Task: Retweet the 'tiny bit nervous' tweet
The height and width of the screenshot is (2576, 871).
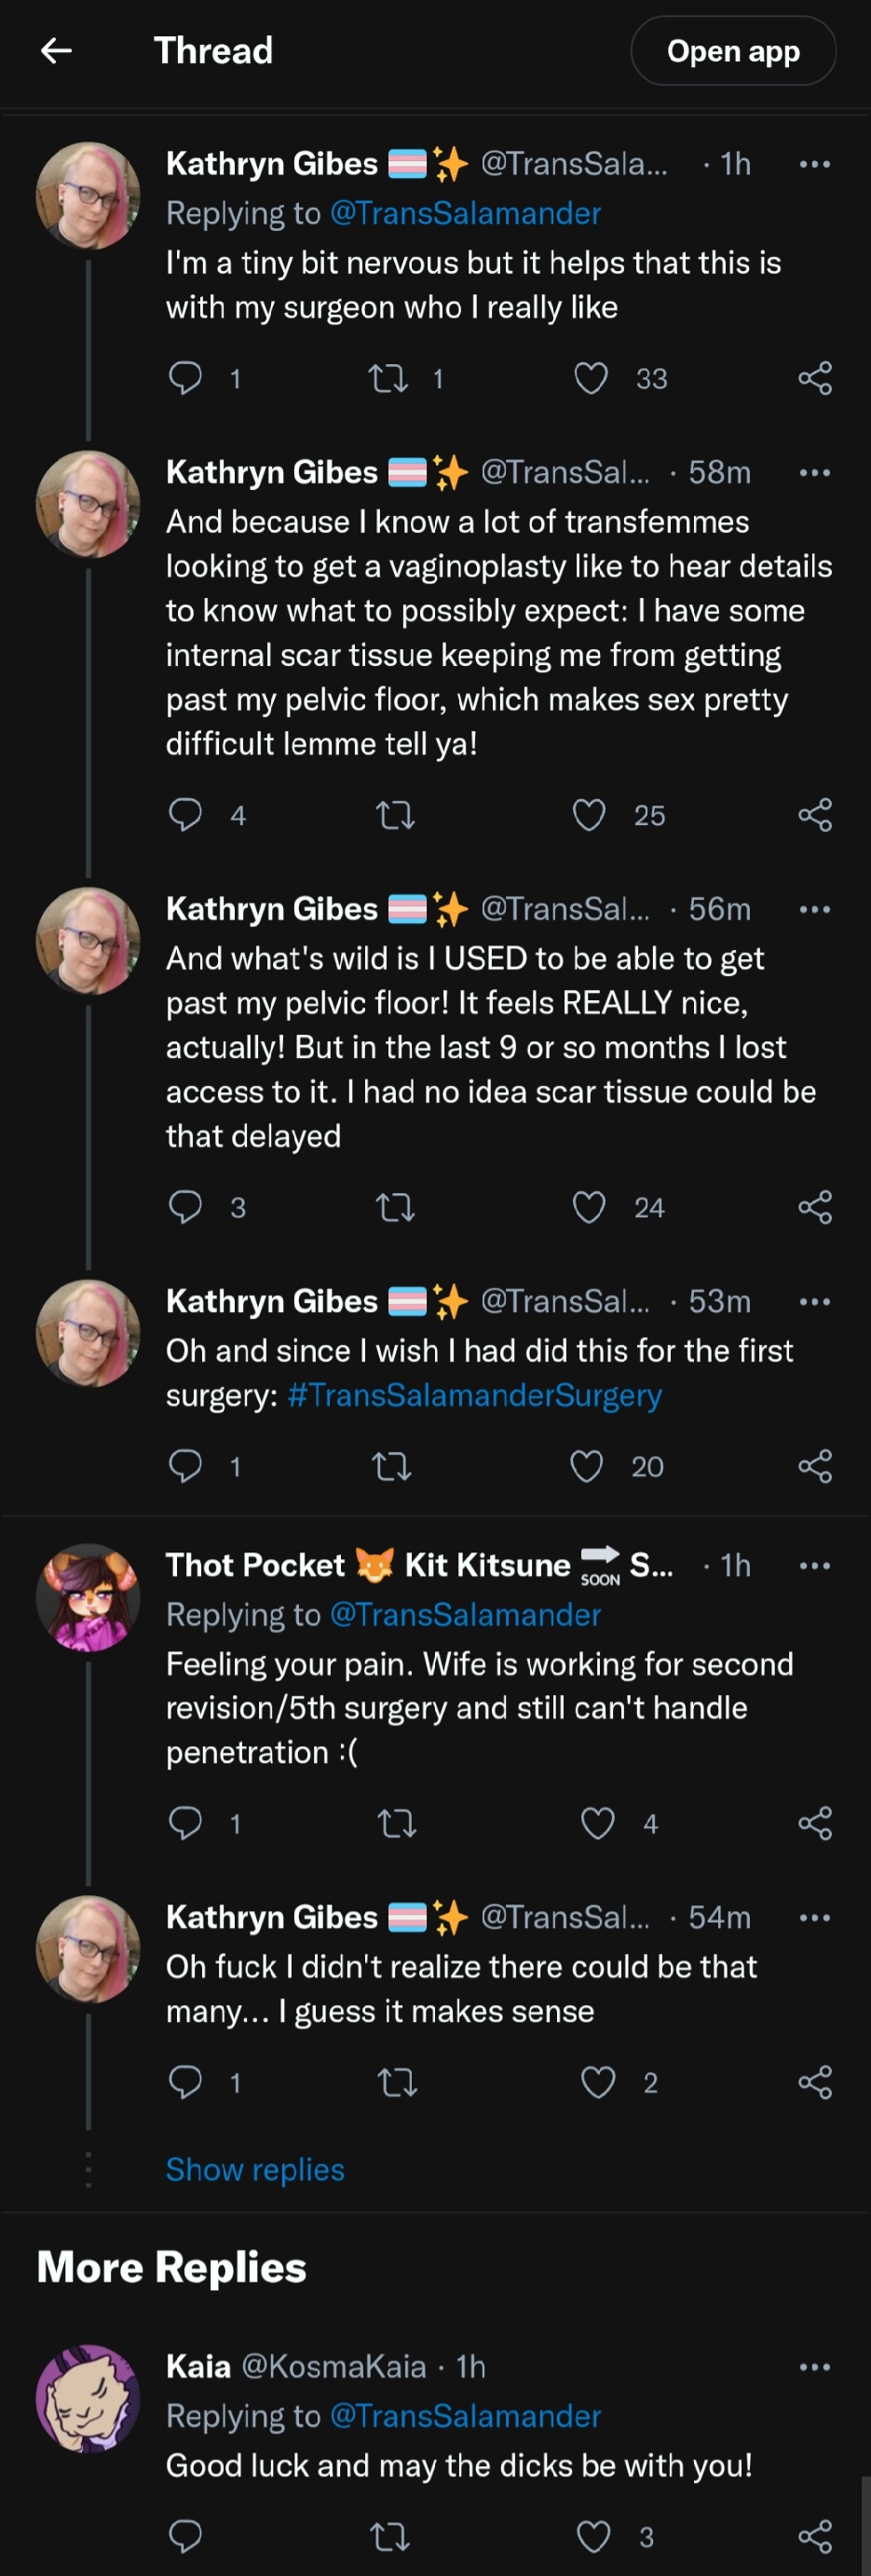Action: [388, 378]
